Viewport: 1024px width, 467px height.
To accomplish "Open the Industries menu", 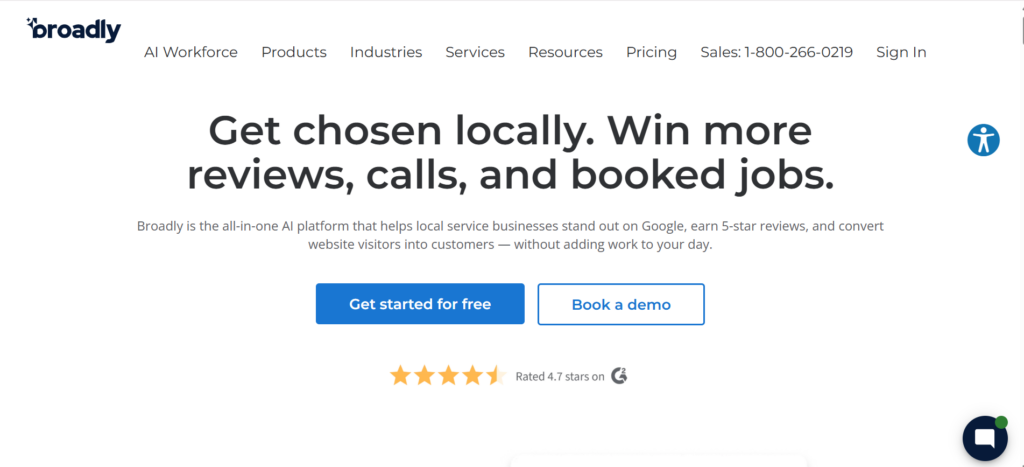I will [x=386, y=52].
